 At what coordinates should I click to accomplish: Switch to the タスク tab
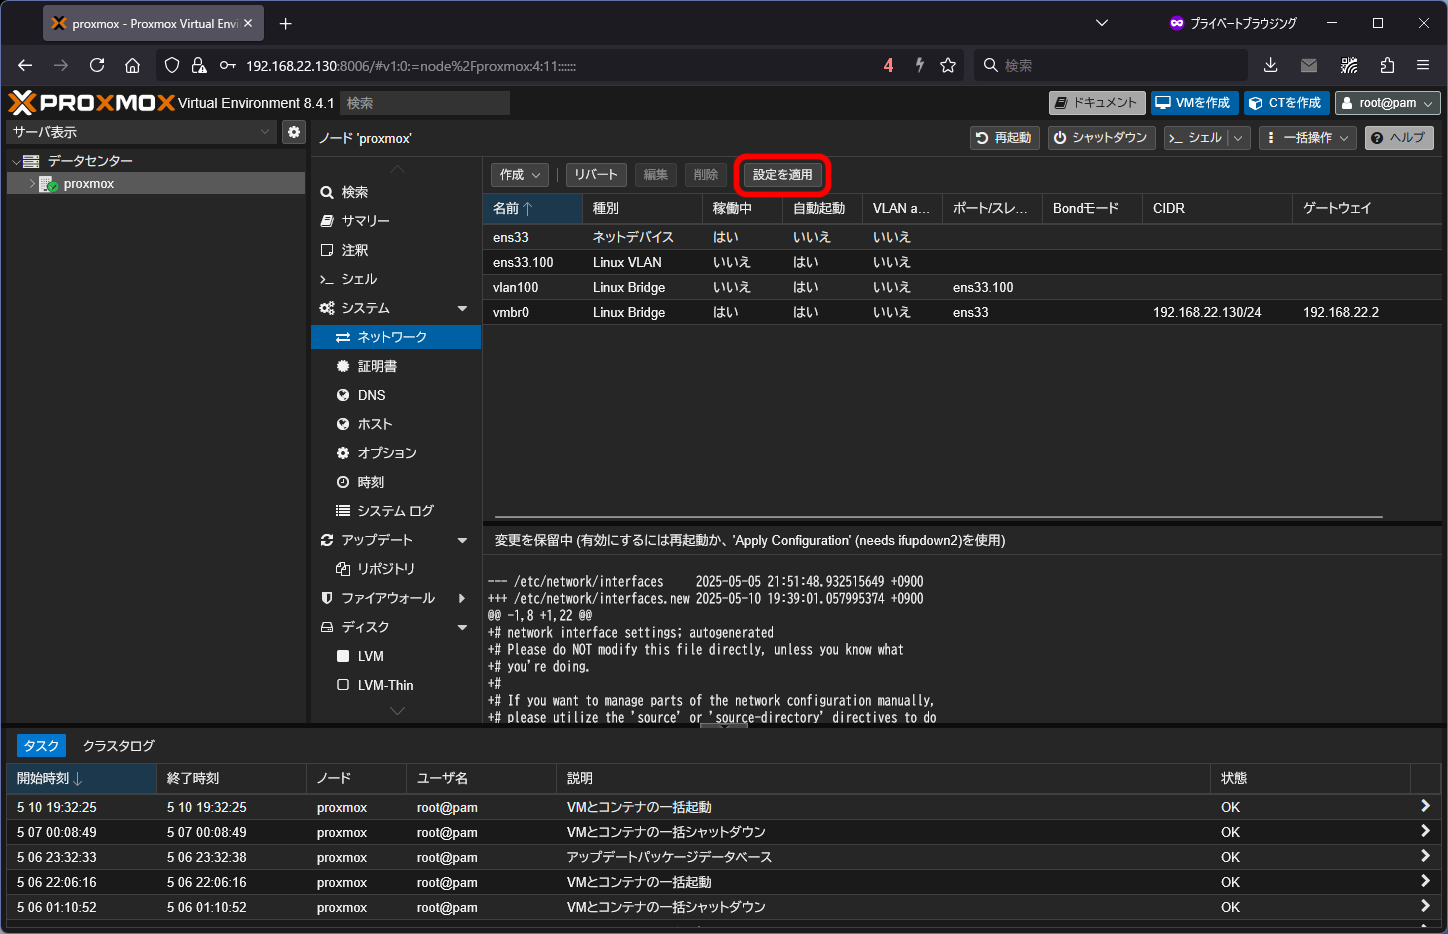click(x=41, y=746)
